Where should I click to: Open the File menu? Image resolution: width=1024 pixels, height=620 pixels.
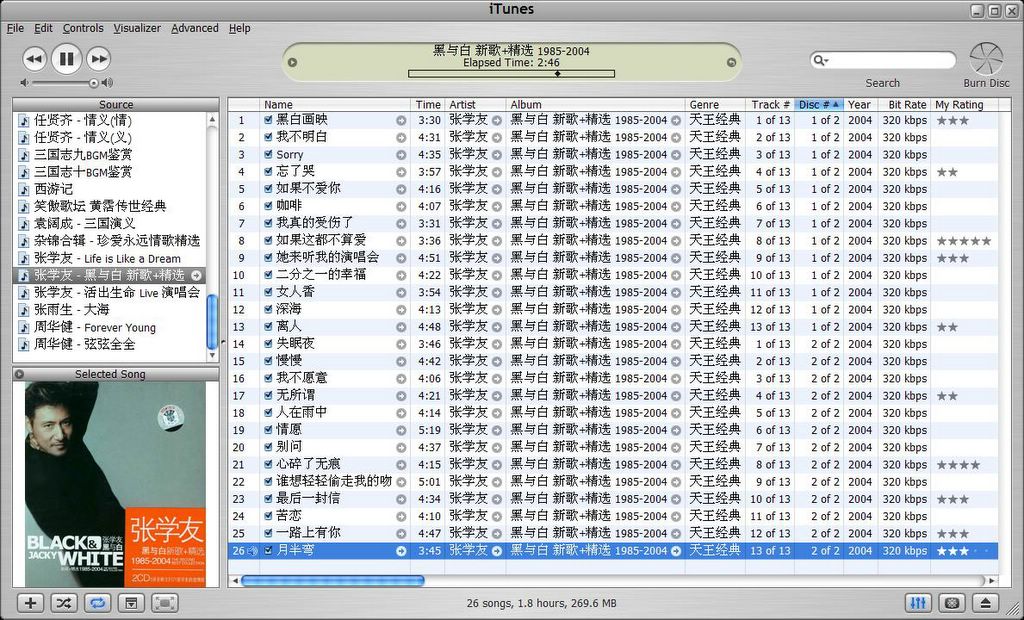pyautogui.click(x=15, y=28)
